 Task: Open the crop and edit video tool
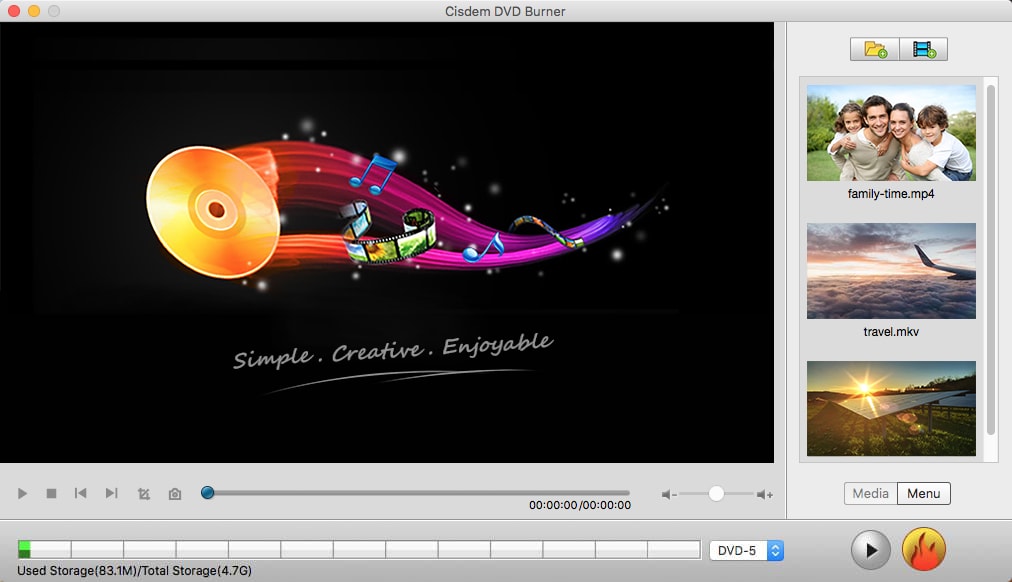pos(144,494)
